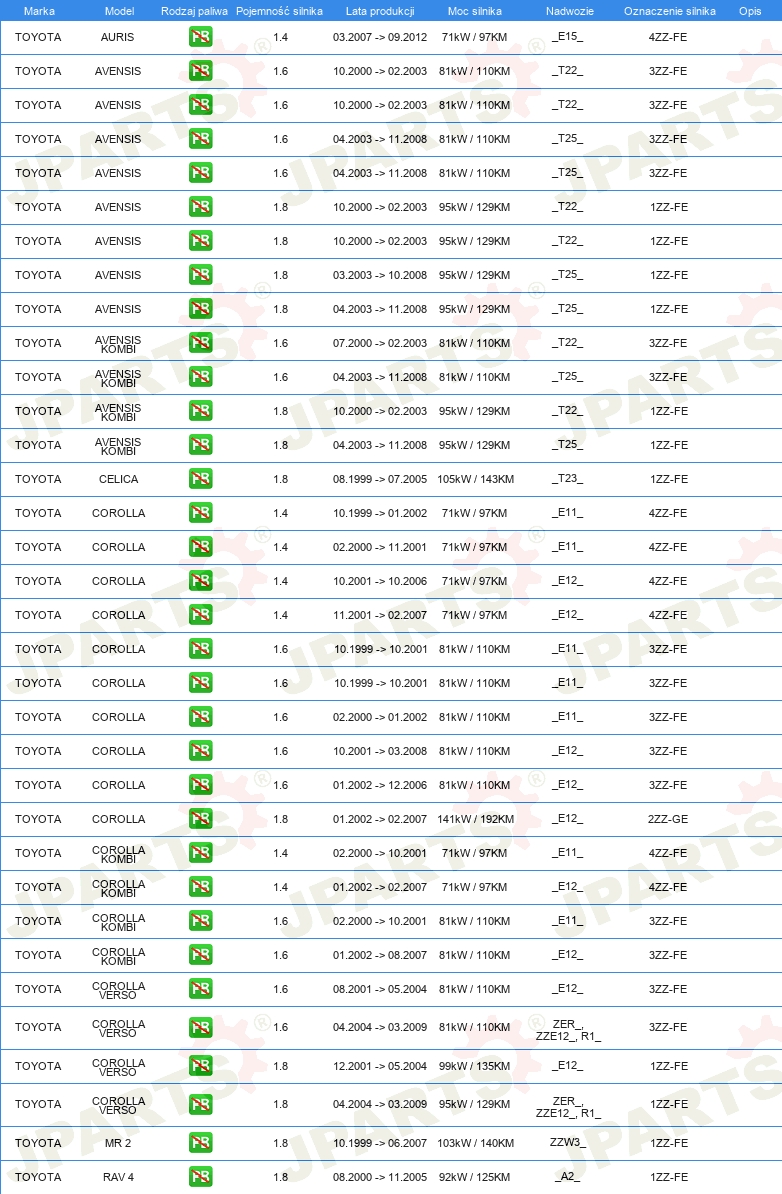Screen dimensions: 782x1194
Task: Click fuel icon for COROLLA 1.4 10.1999 -> 01.2002
Action: [201, 512]
